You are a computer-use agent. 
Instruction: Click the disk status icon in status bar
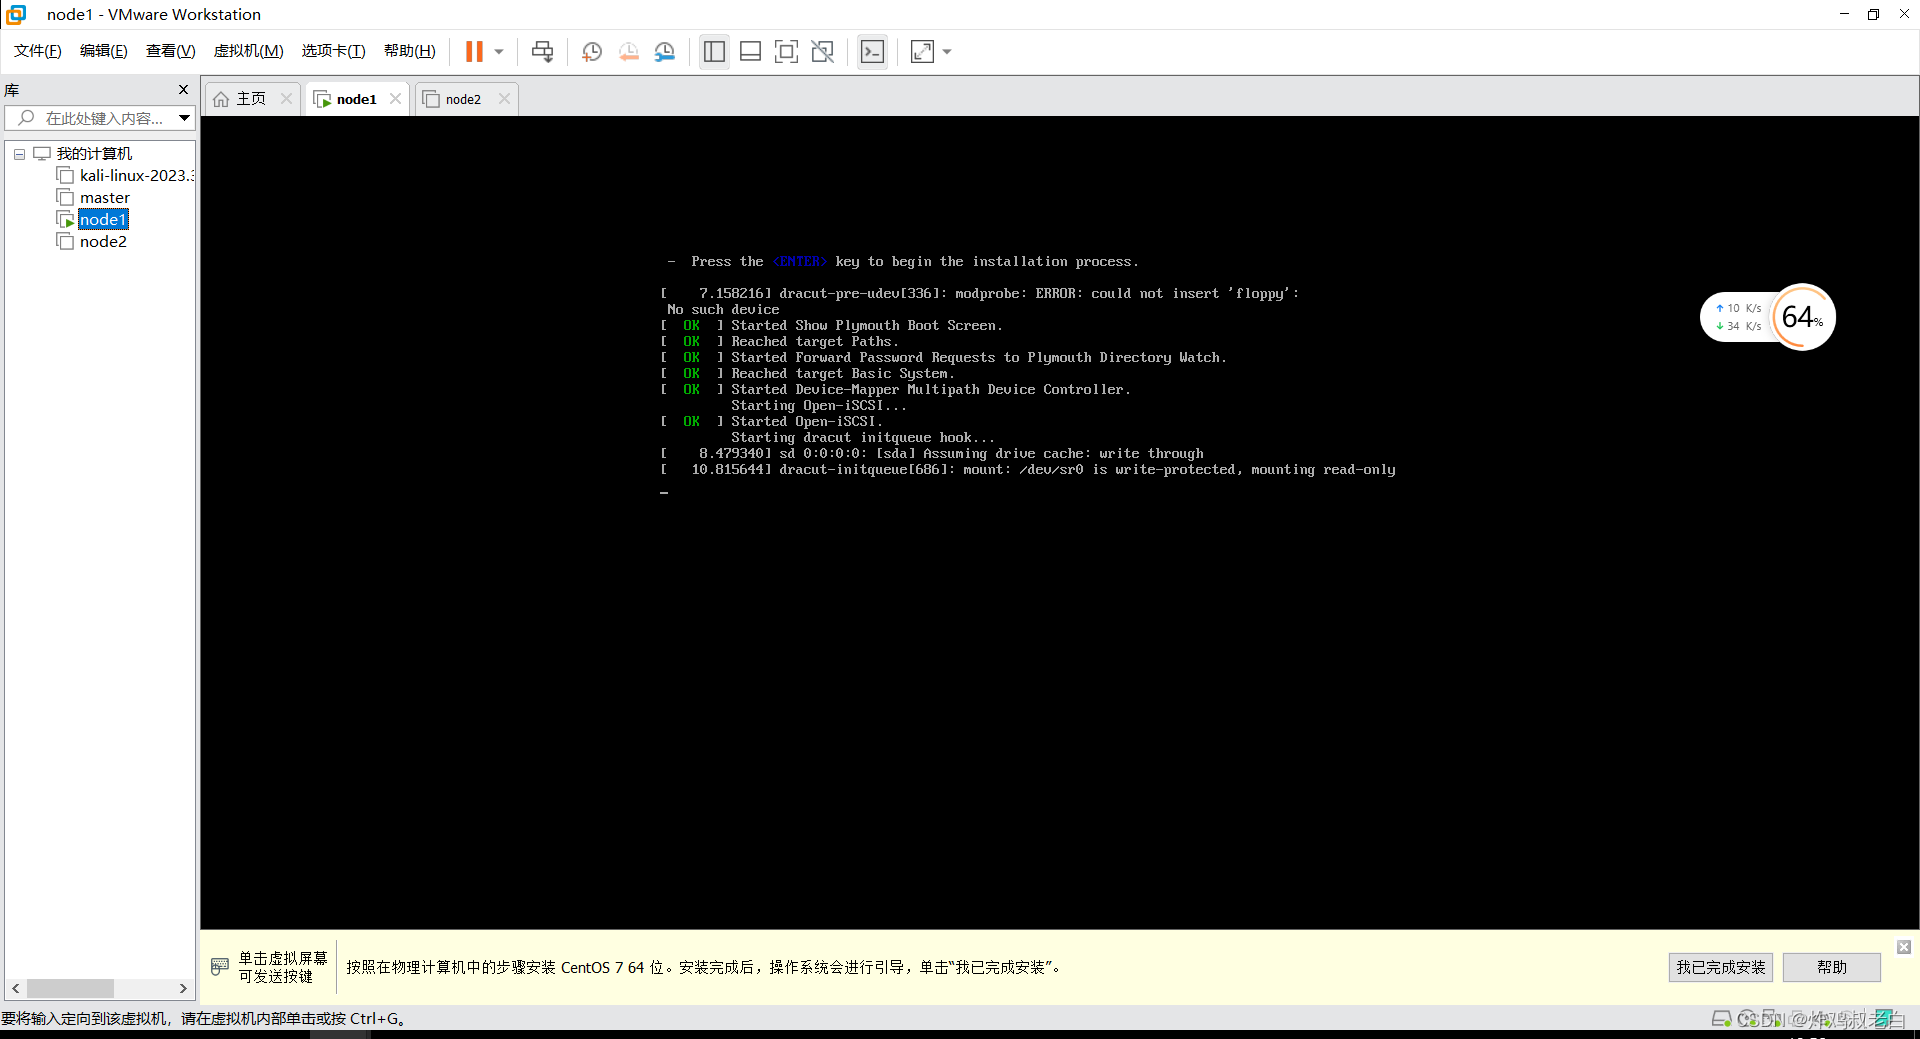1722,1018
